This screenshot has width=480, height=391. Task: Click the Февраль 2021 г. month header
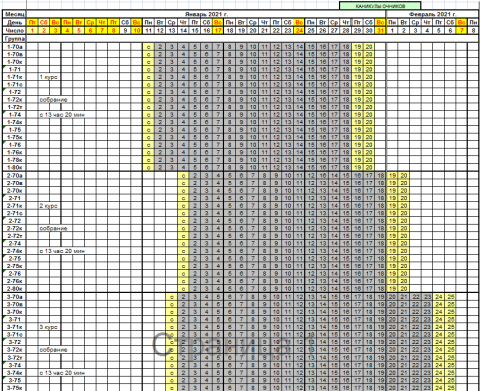(x=432, y=14)
